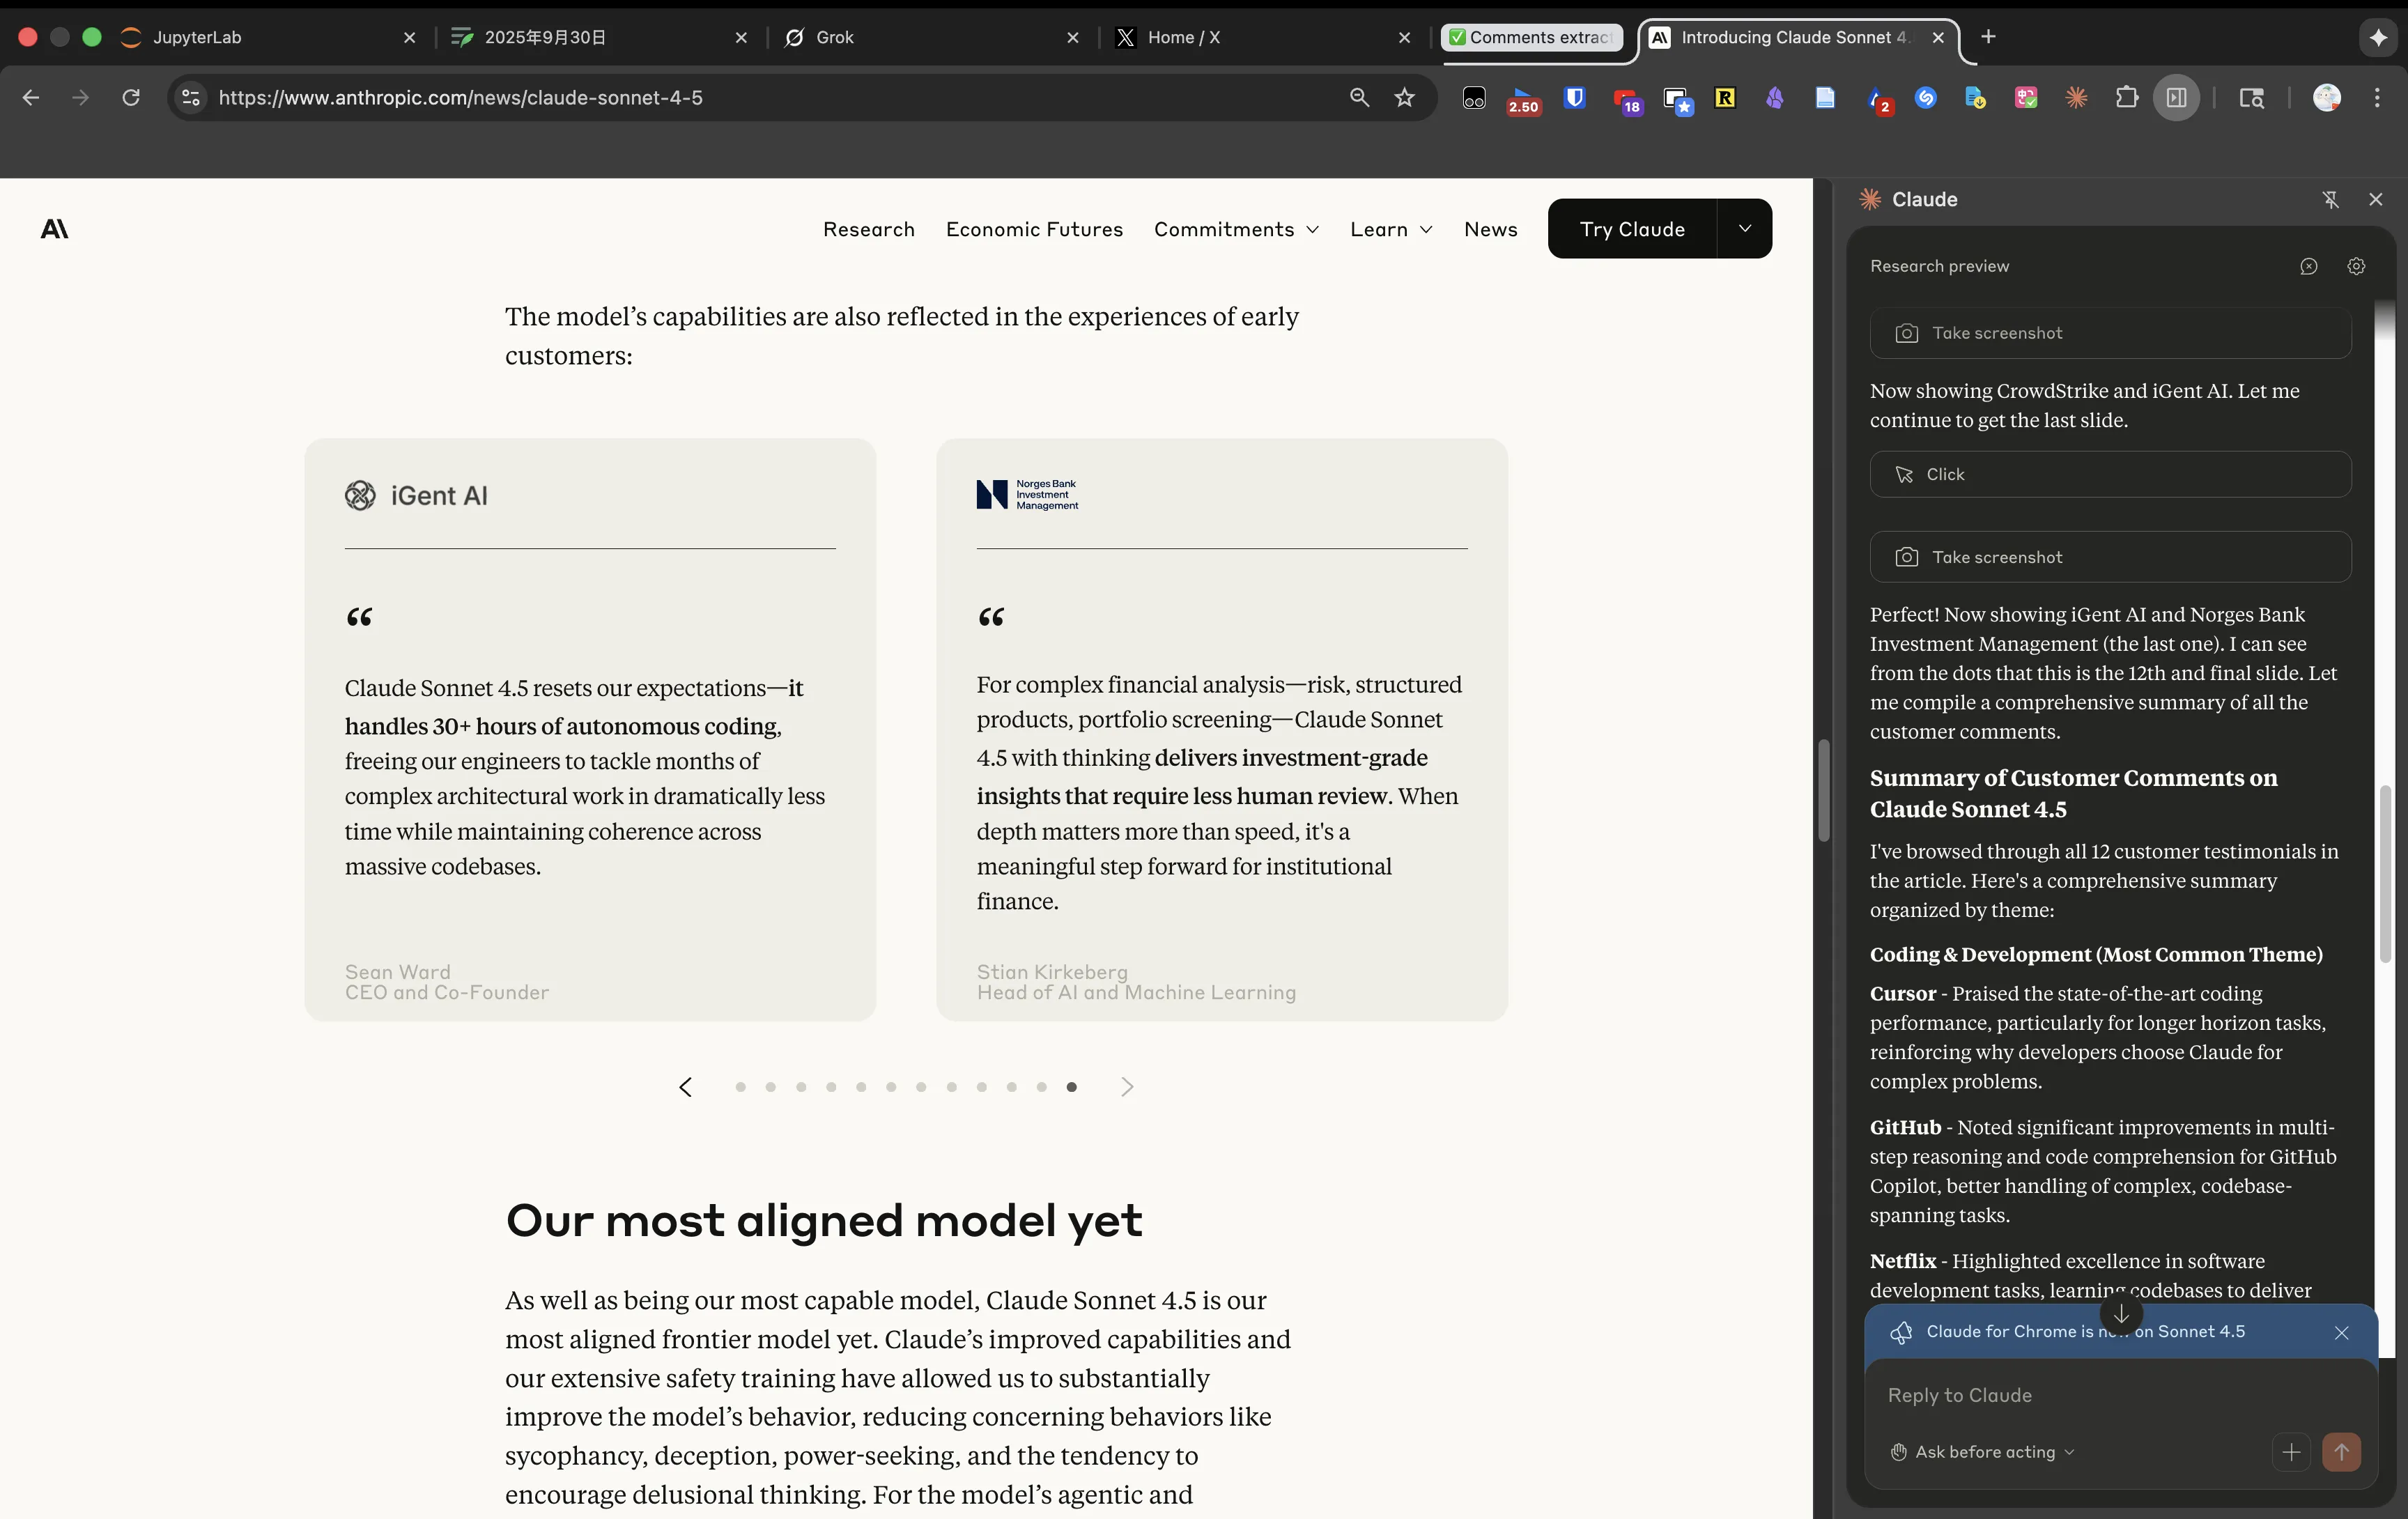Click the iGent AI testimonial card logo
2408x1519 pixels.
(416, 495)
